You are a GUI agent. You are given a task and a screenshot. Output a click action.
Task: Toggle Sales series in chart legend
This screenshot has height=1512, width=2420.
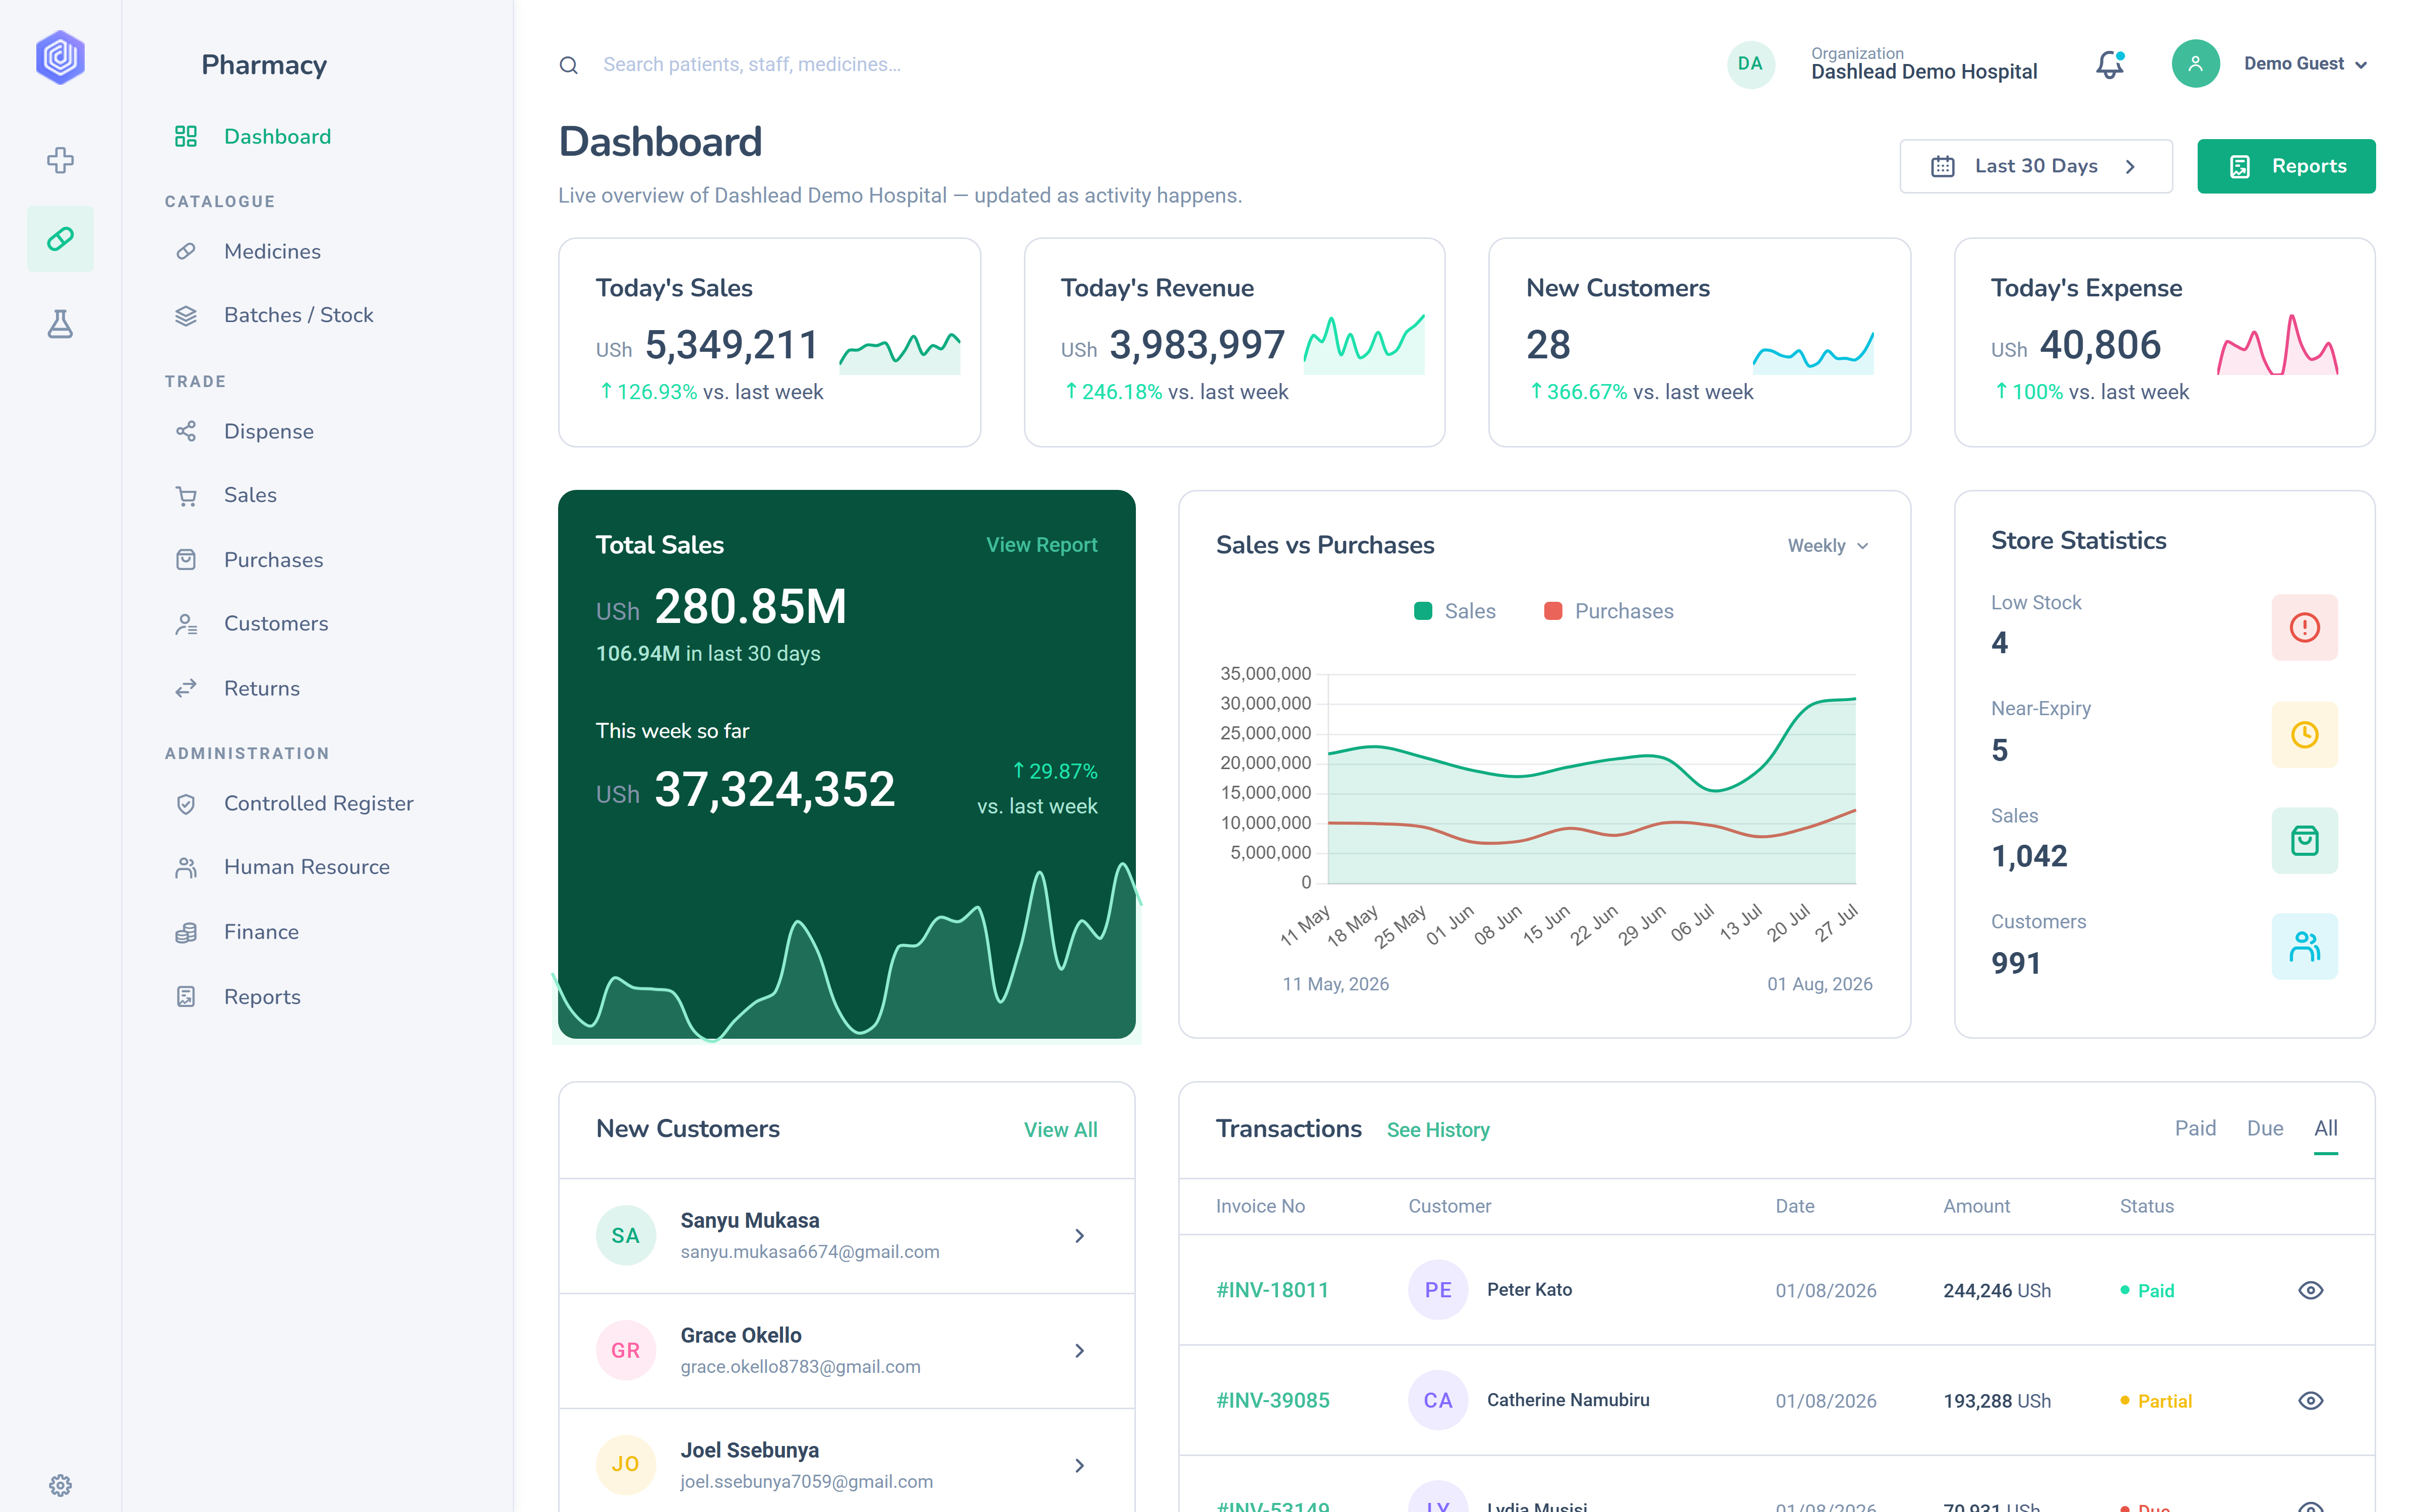point(1454,611)
